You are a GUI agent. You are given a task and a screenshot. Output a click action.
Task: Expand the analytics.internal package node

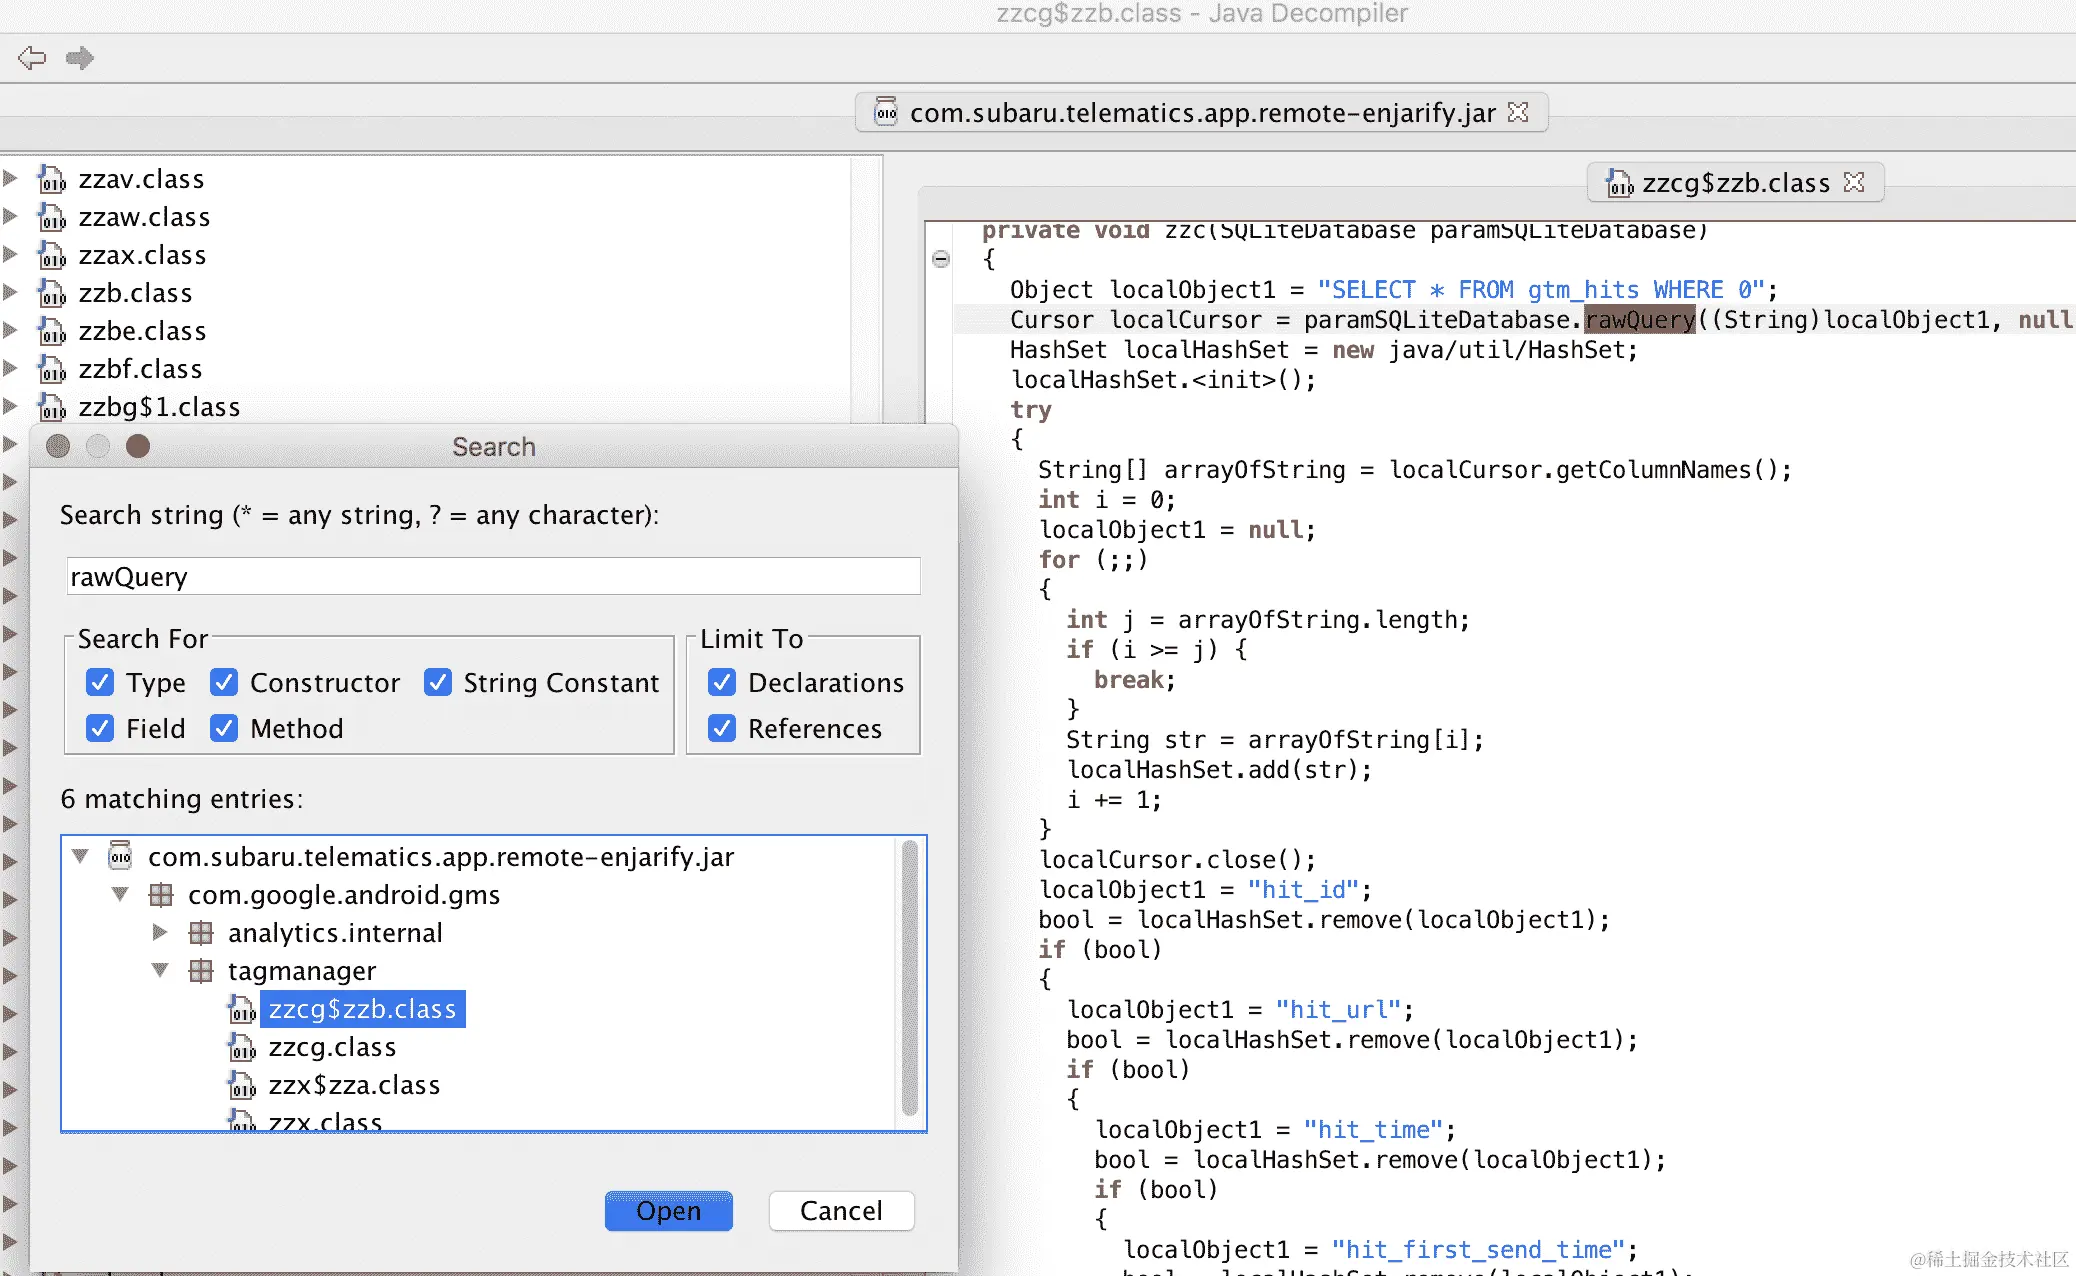coord(160,933)
